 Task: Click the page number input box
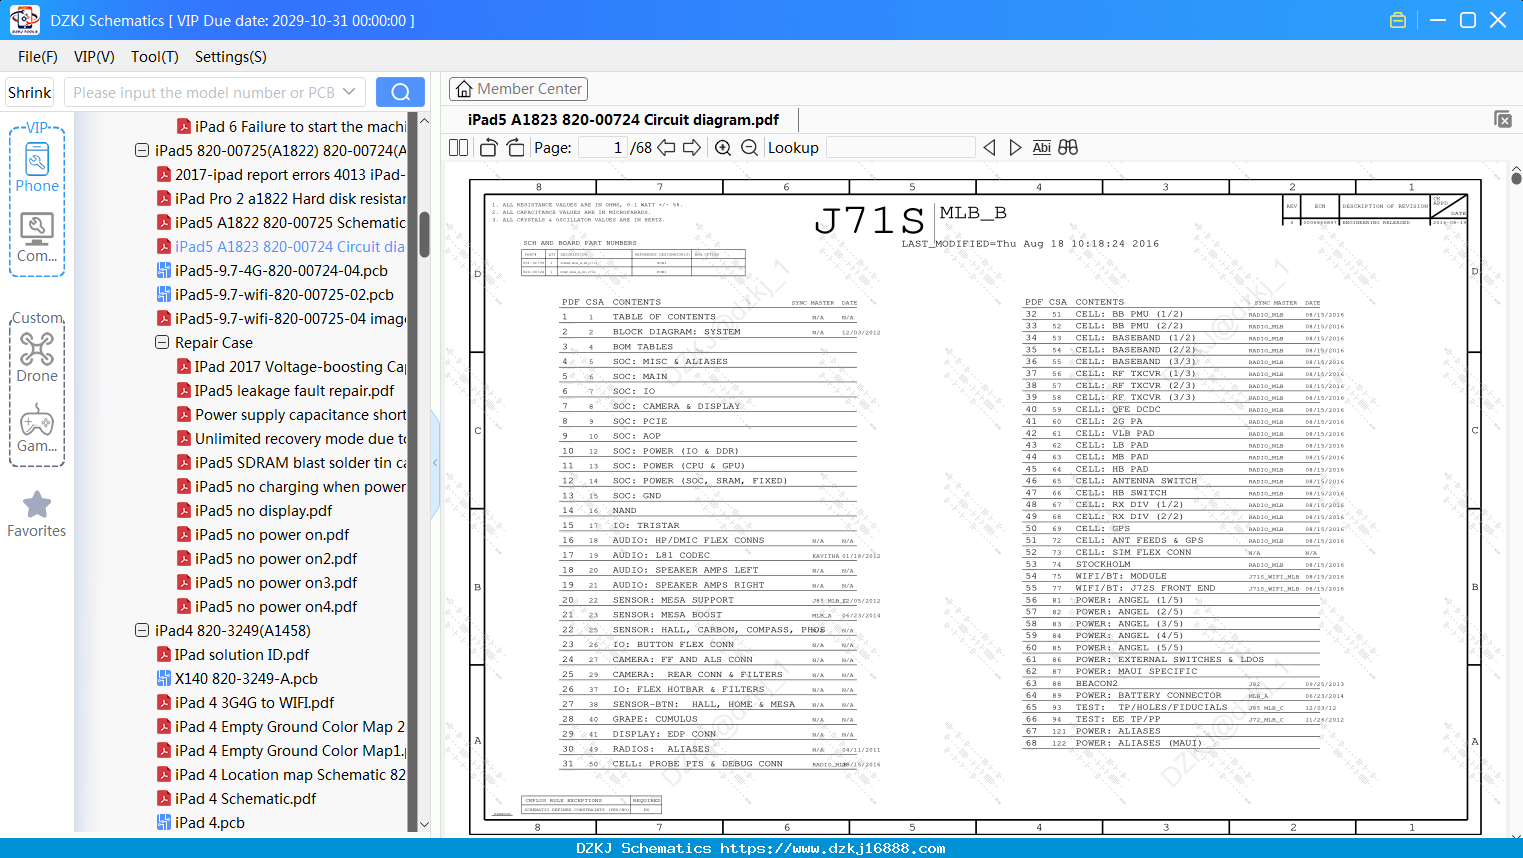(x=603, y=148)
